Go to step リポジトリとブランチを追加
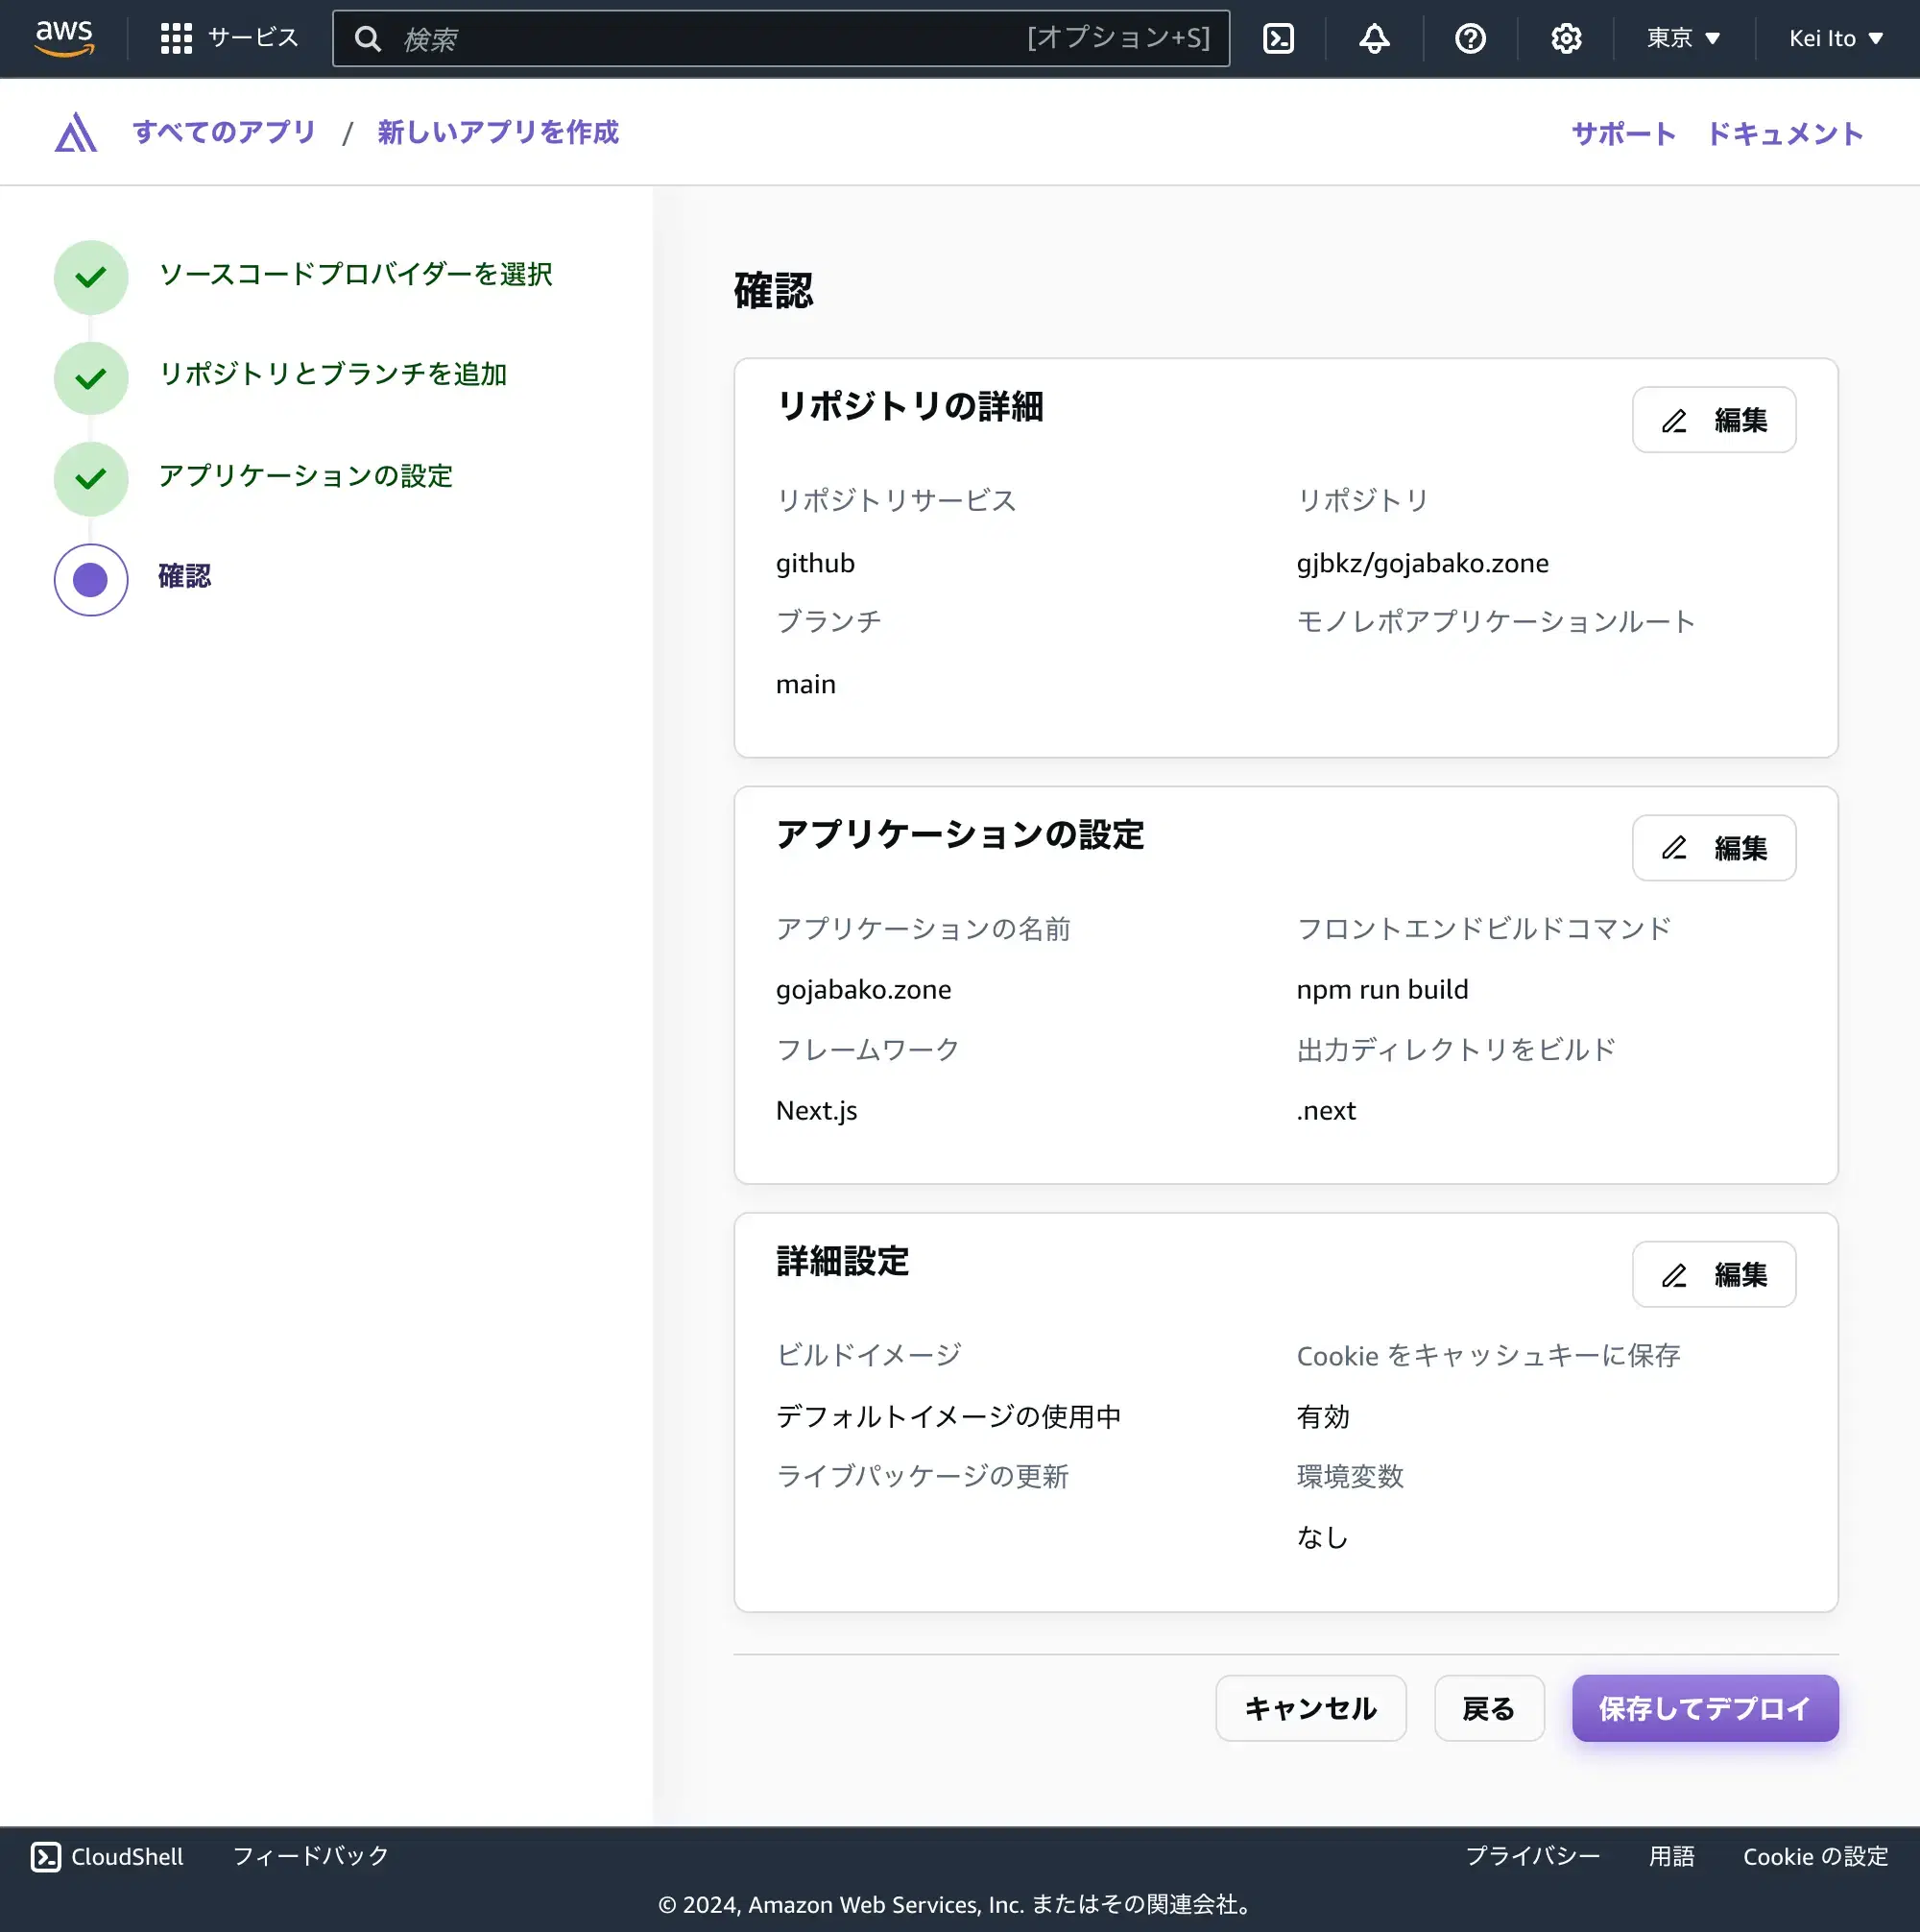 click(333, 374)
